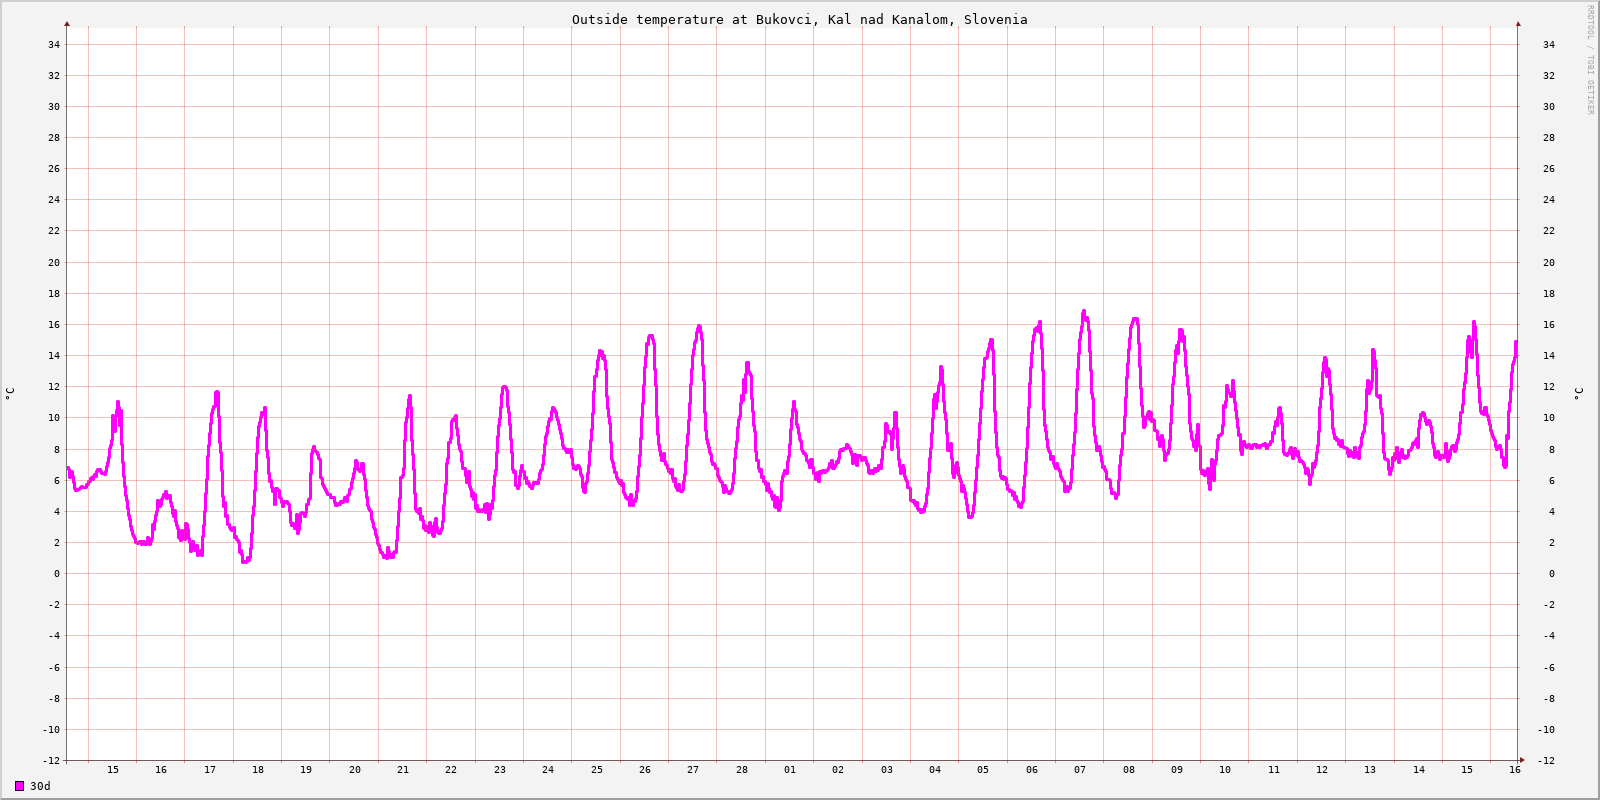
Task: Click the arrowhead atop the left y-axis
Action: tap(67, 23)
